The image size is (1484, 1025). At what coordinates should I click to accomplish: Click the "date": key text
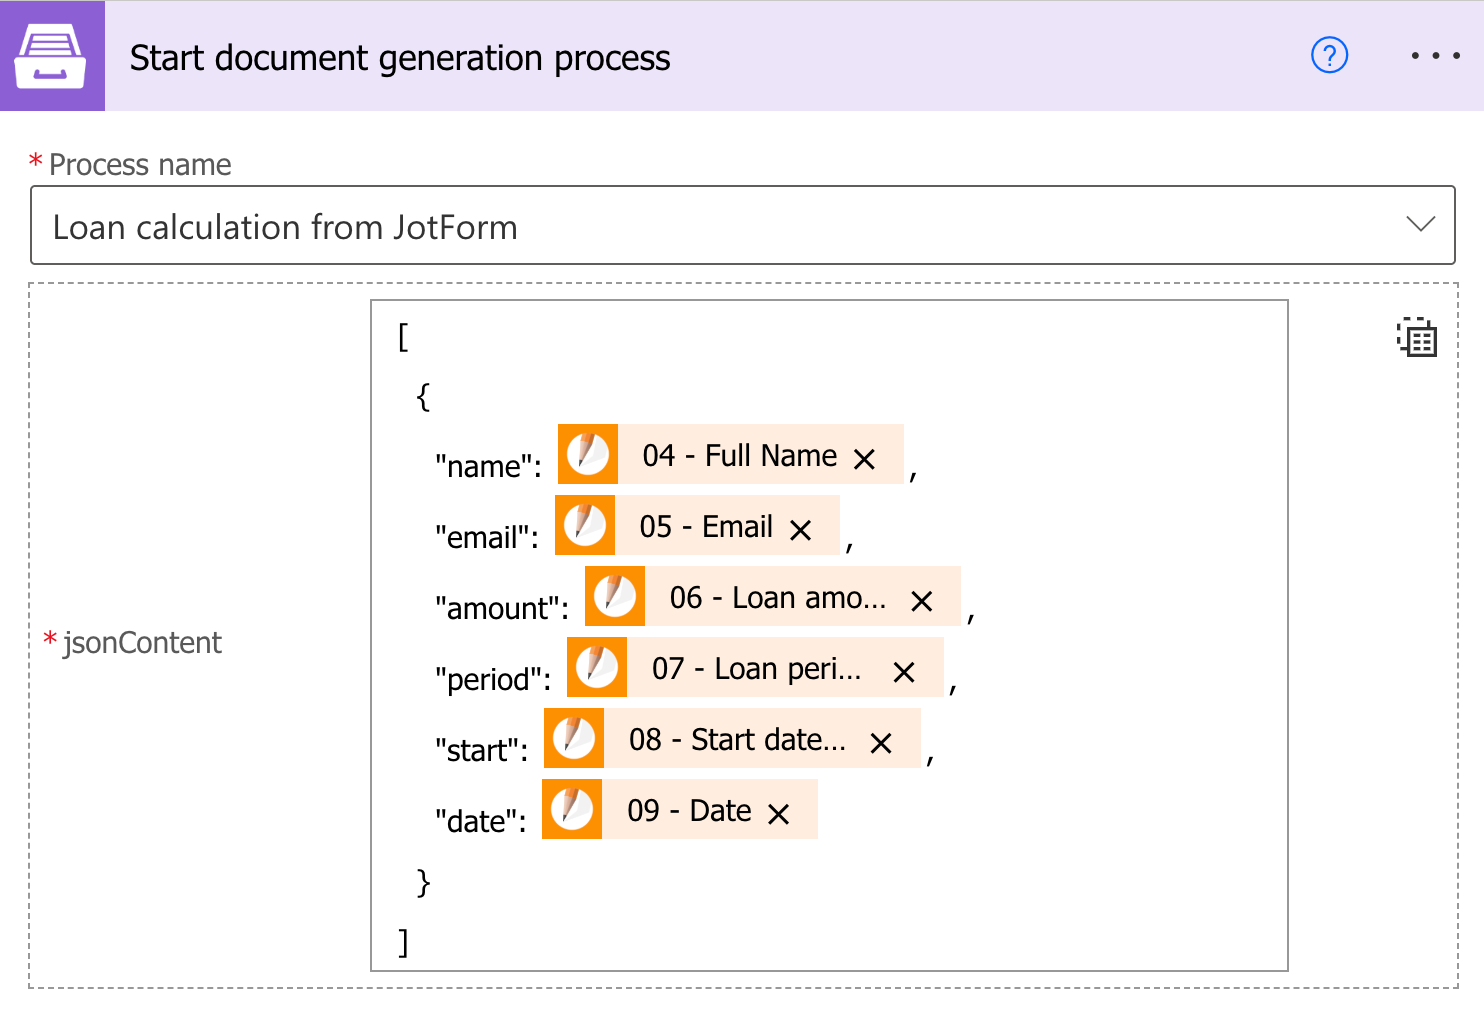(x=480, y=821)
